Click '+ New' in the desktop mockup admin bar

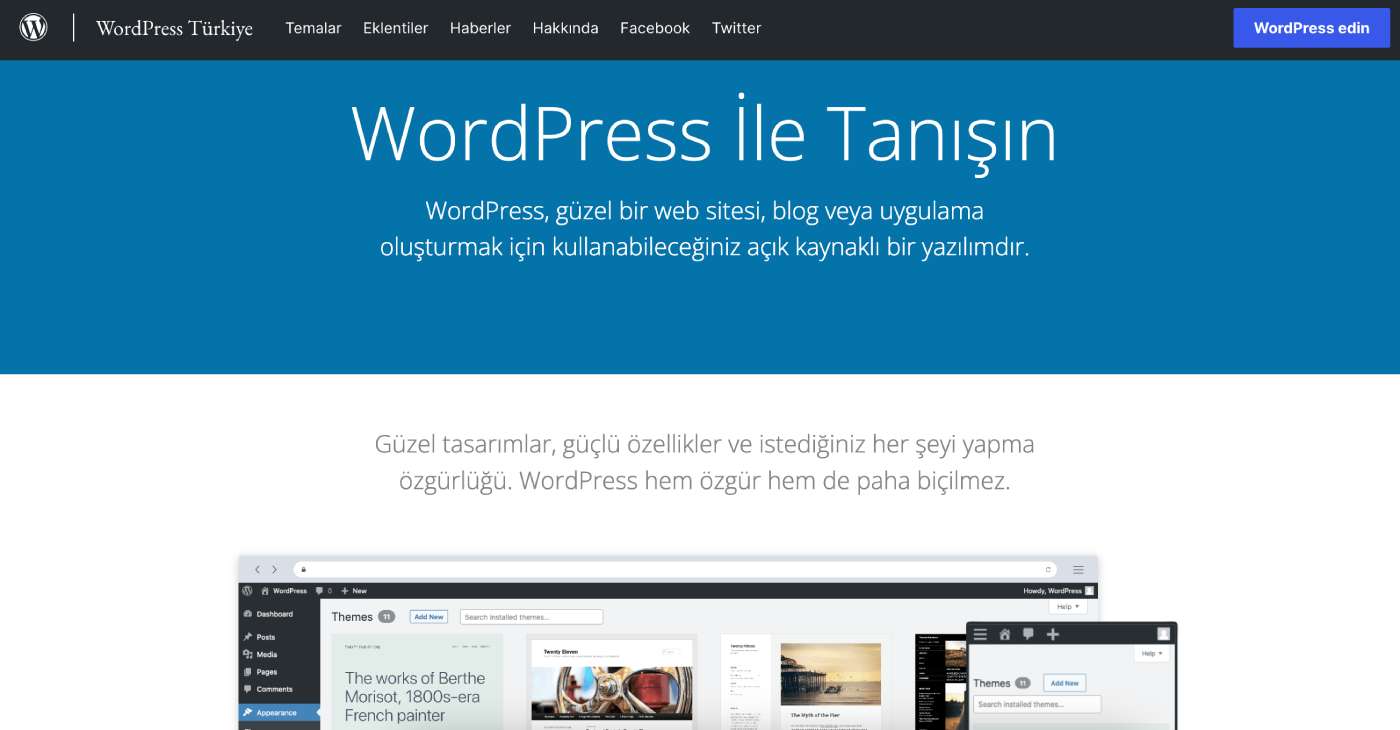pos(354,591)
